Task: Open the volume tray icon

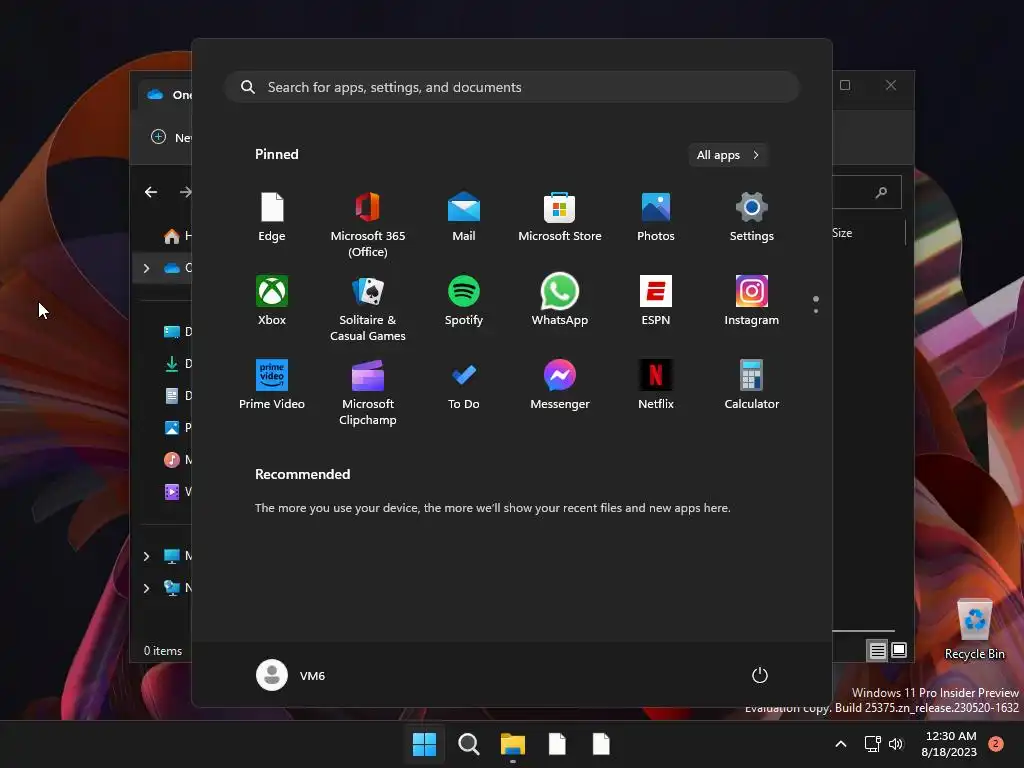Action: click(896, 744)
